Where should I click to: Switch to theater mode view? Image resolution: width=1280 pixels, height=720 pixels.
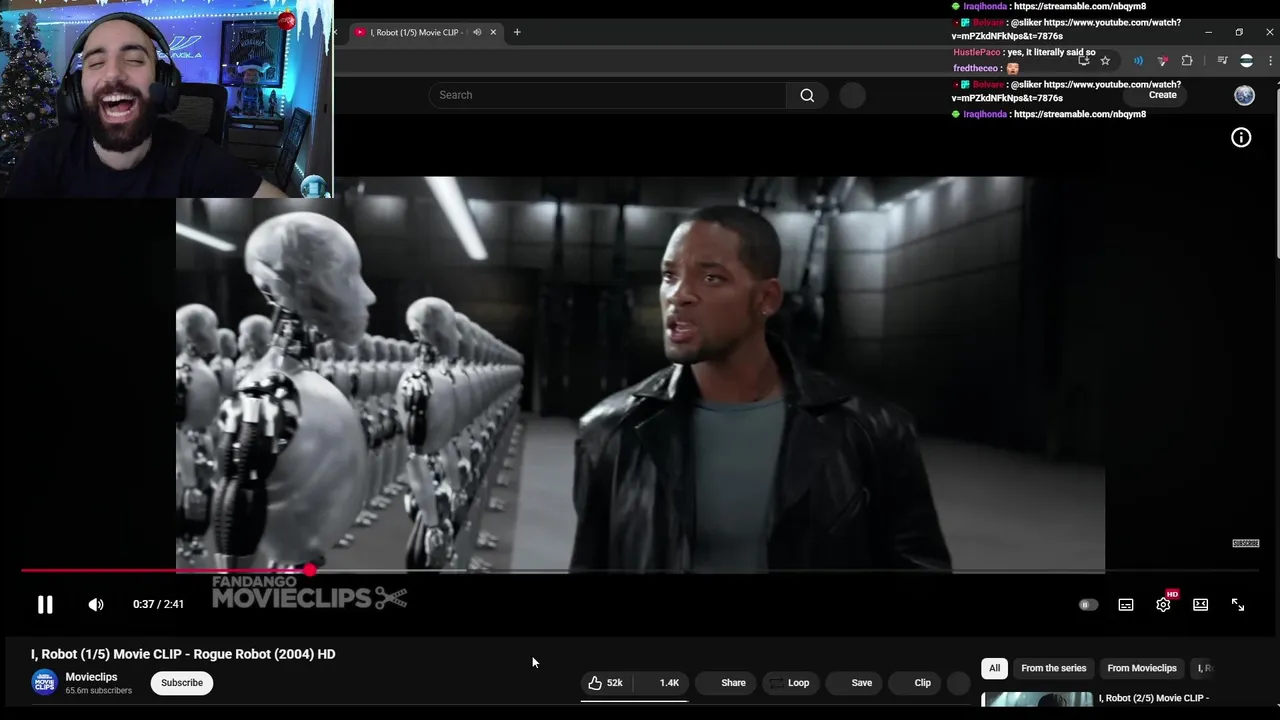1201,604
